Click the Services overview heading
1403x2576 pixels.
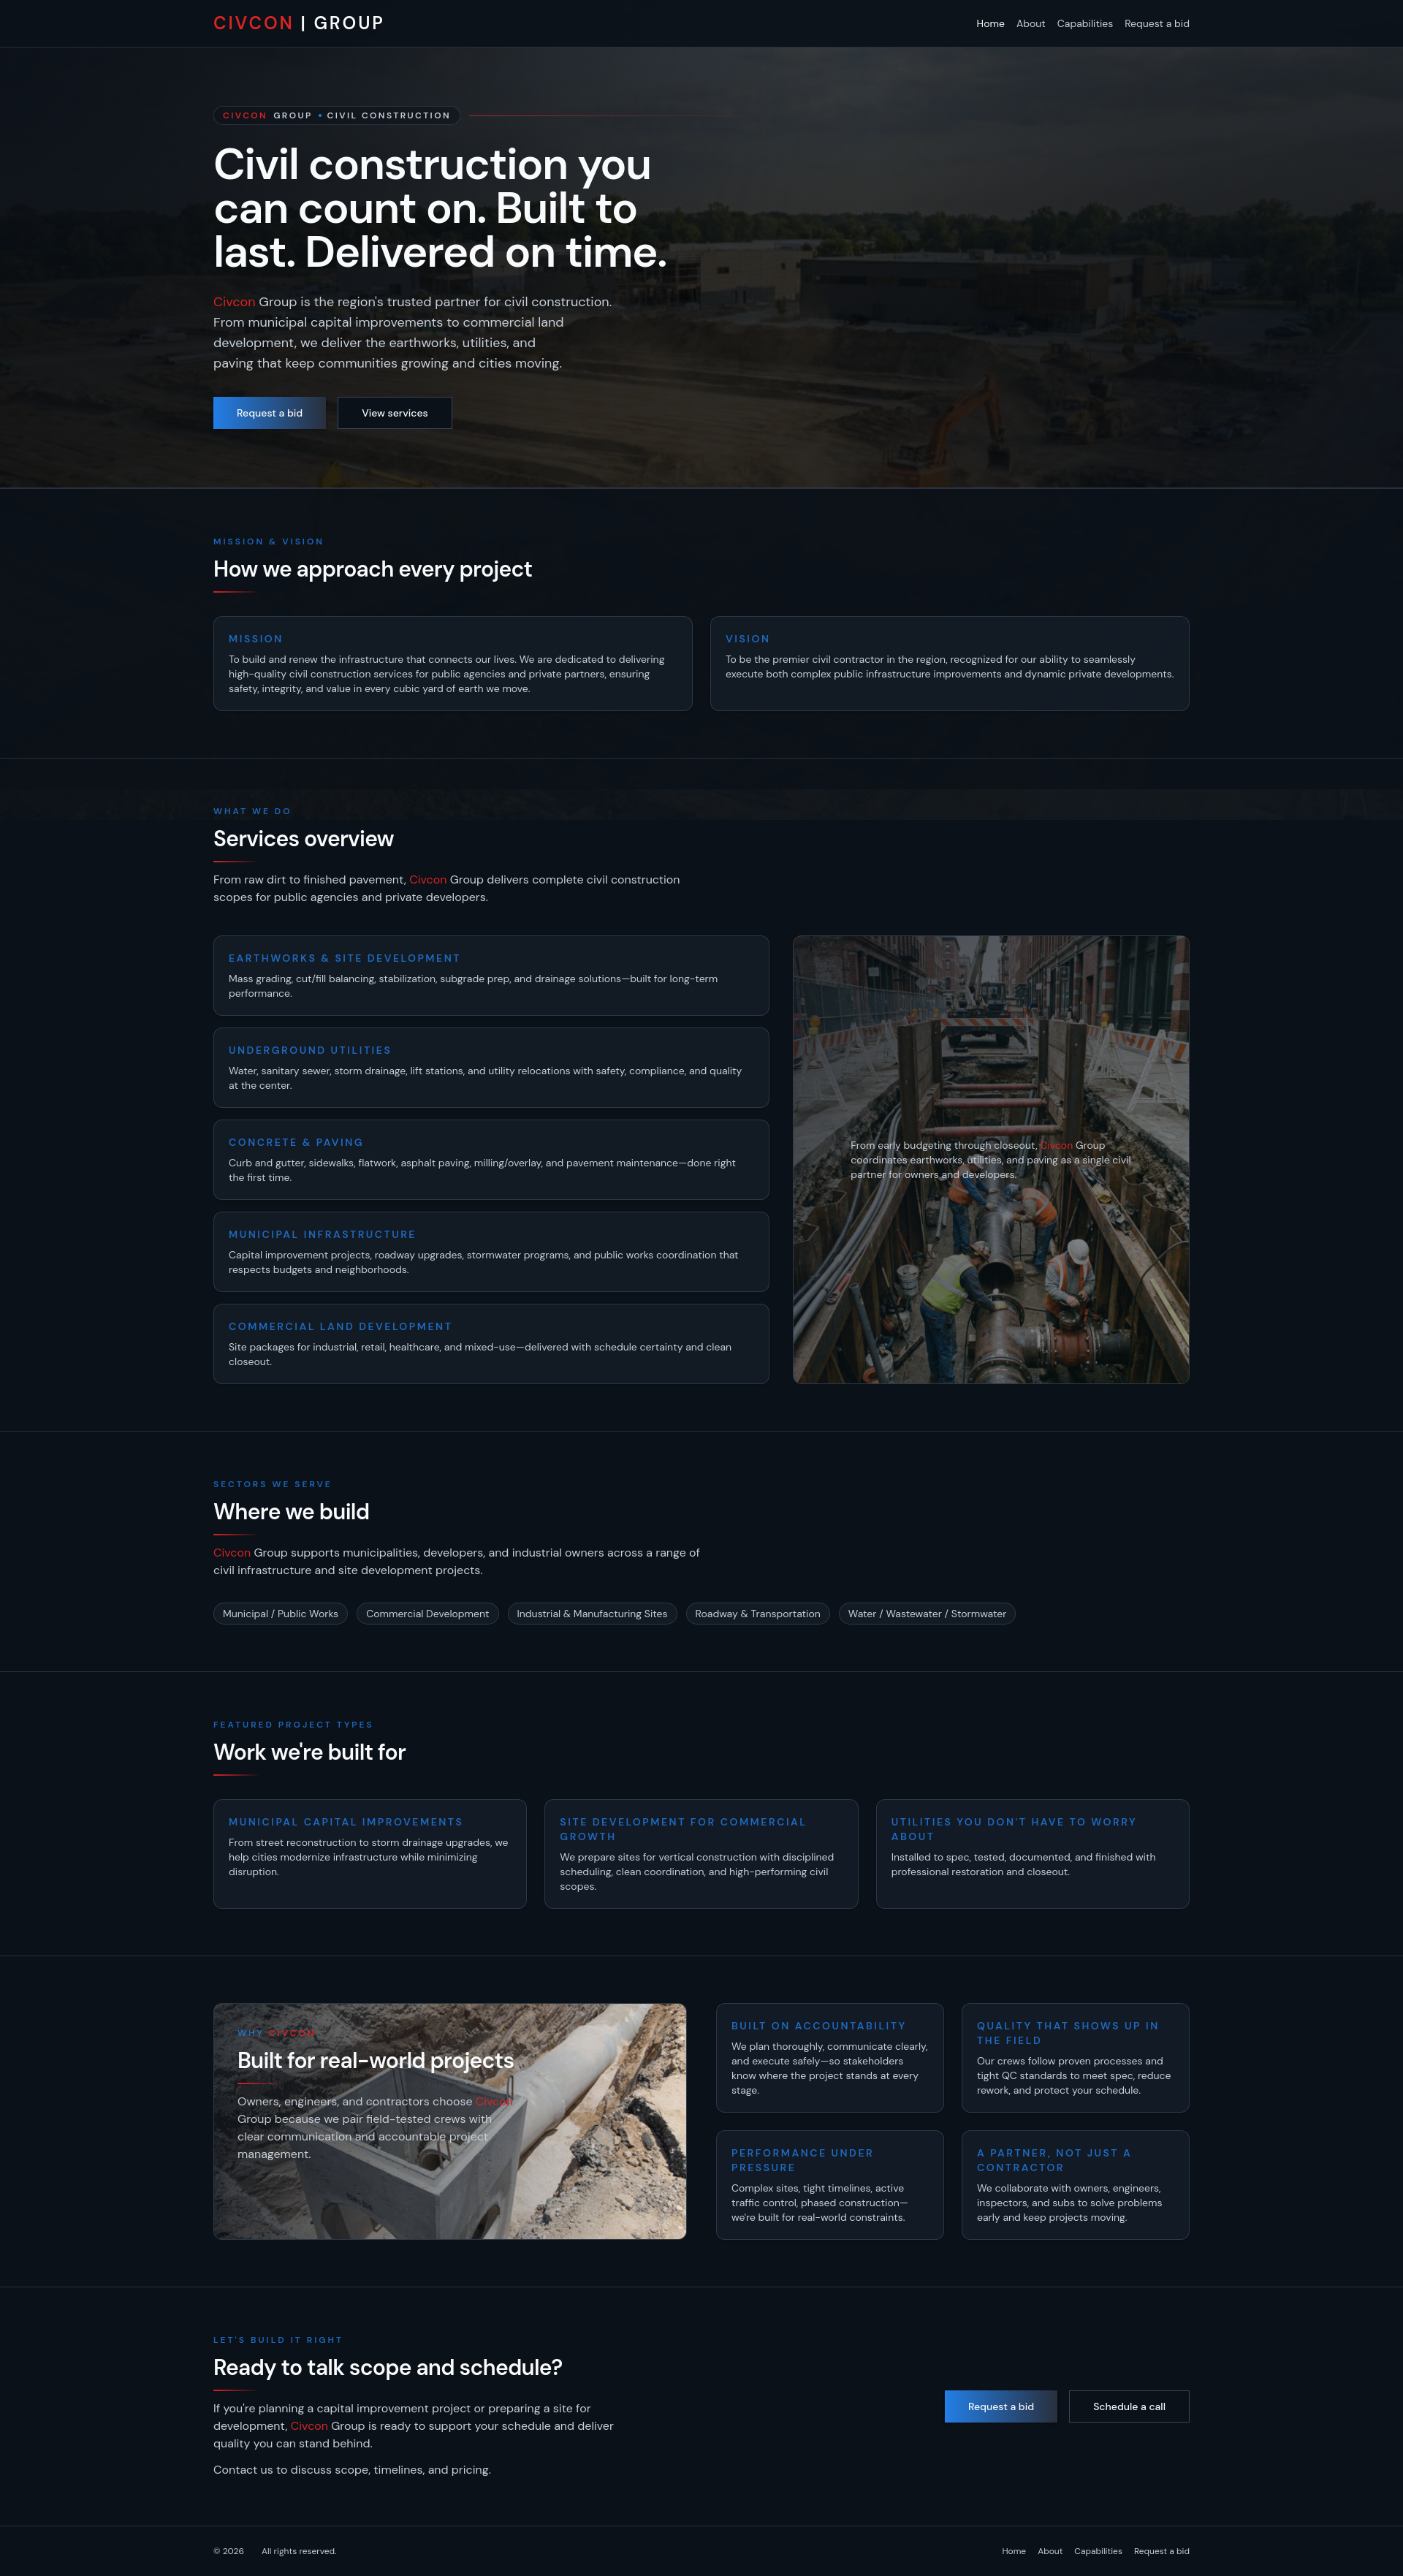tap(303, 839)
